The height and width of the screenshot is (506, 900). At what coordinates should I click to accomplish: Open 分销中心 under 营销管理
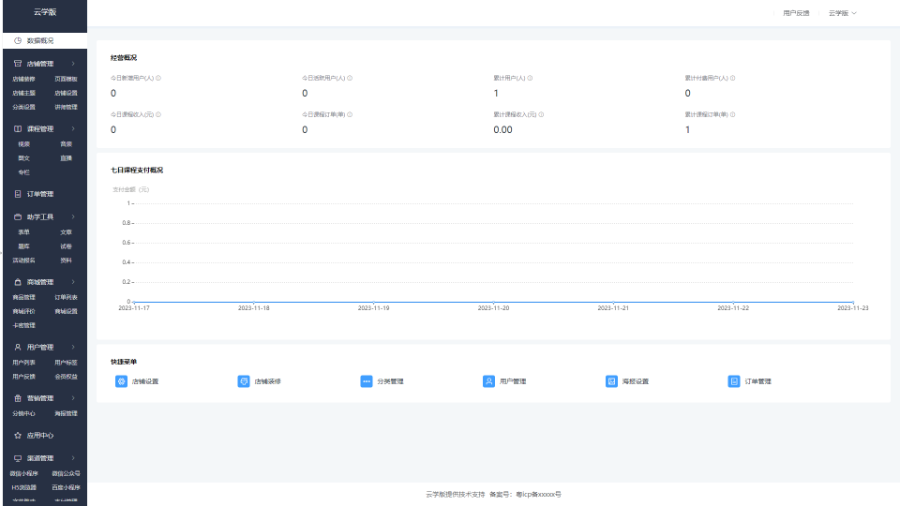coord(24,414)
